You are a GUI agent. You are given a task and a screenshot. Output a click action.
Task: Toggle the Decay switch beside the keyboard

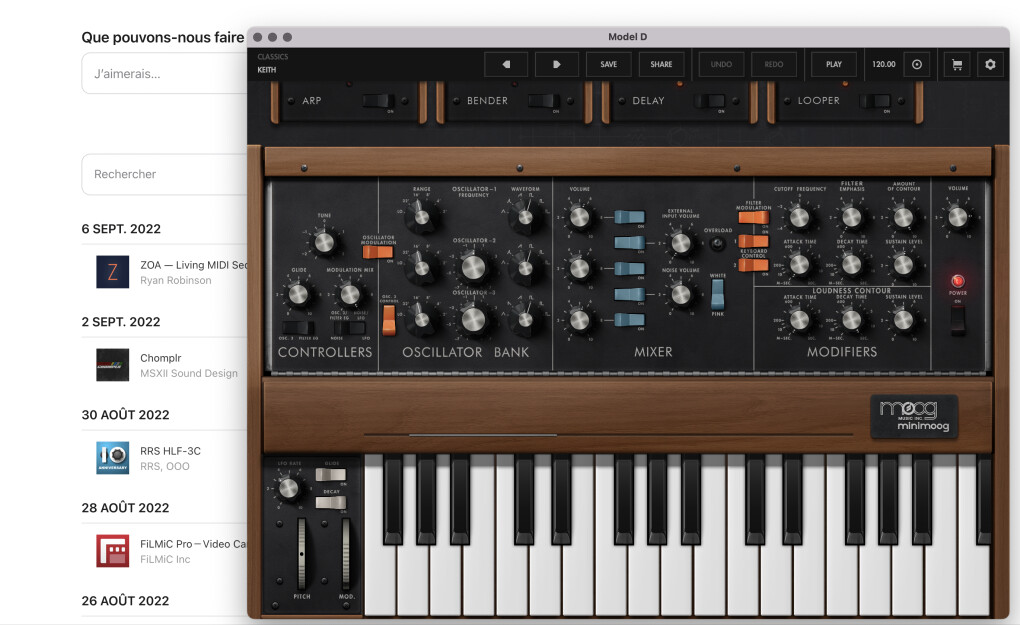coord(330,502)
